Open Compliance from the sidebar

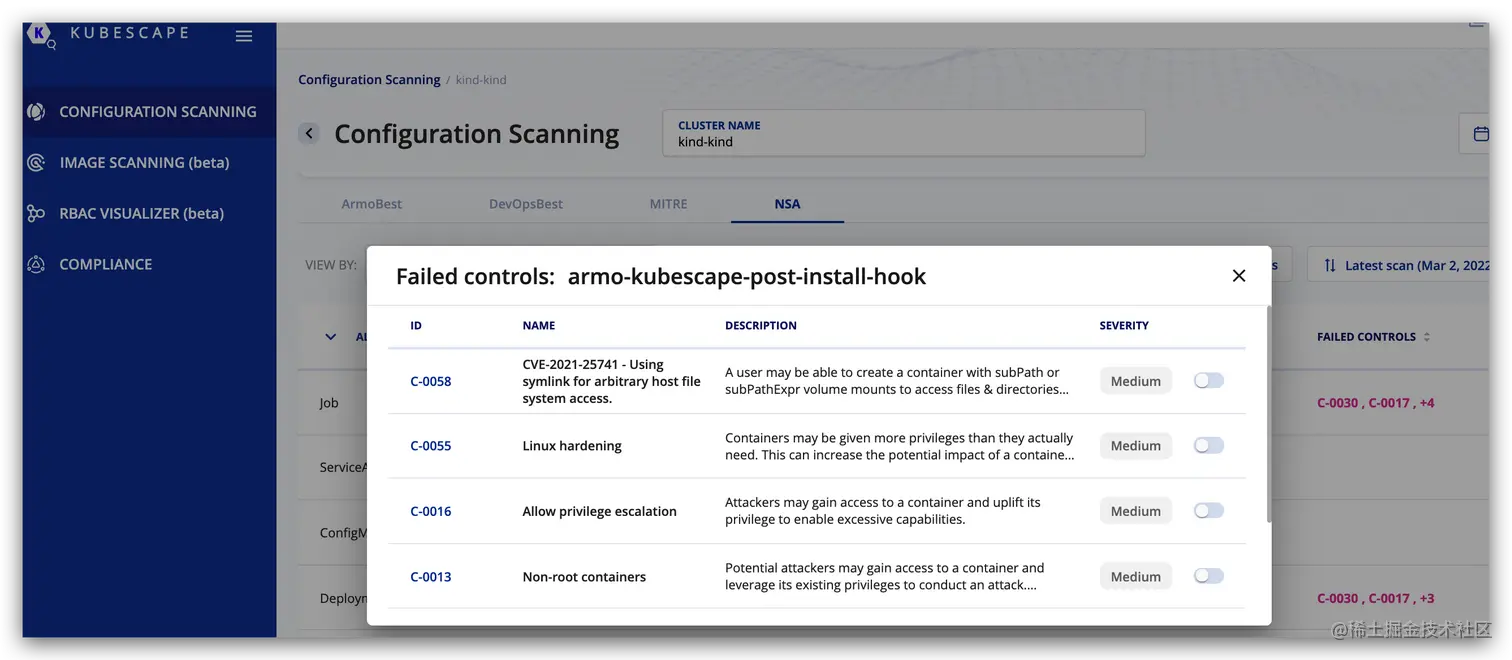[x=149, y=264]
